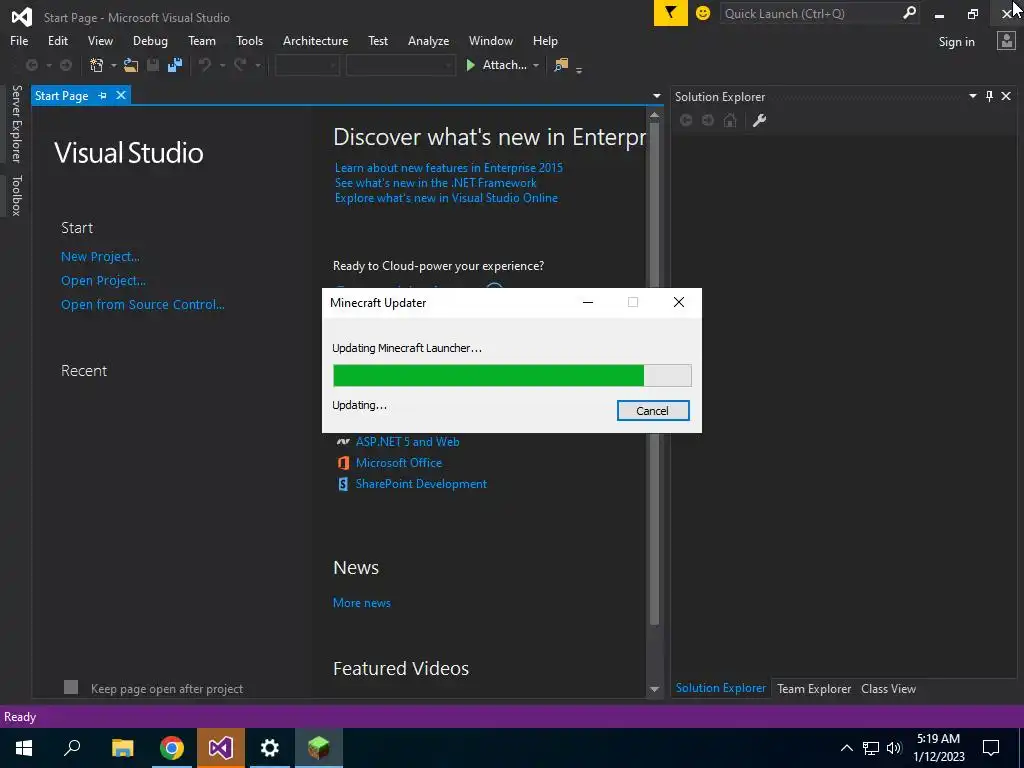1024x768 pixels.
Task: Switch to the Class View tab
Action: (x=888, y=688)
